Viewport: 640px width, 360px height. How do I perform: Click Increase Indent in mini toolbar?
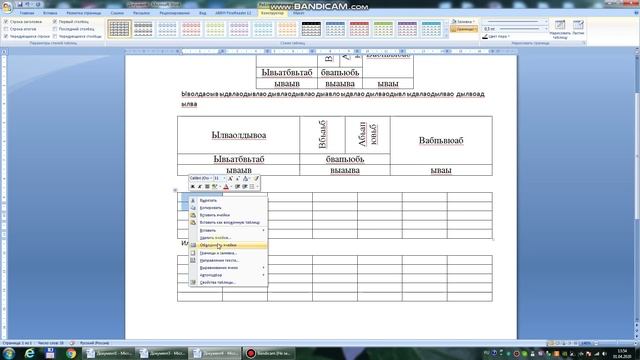pyautogui.click(x=244, y=187)
